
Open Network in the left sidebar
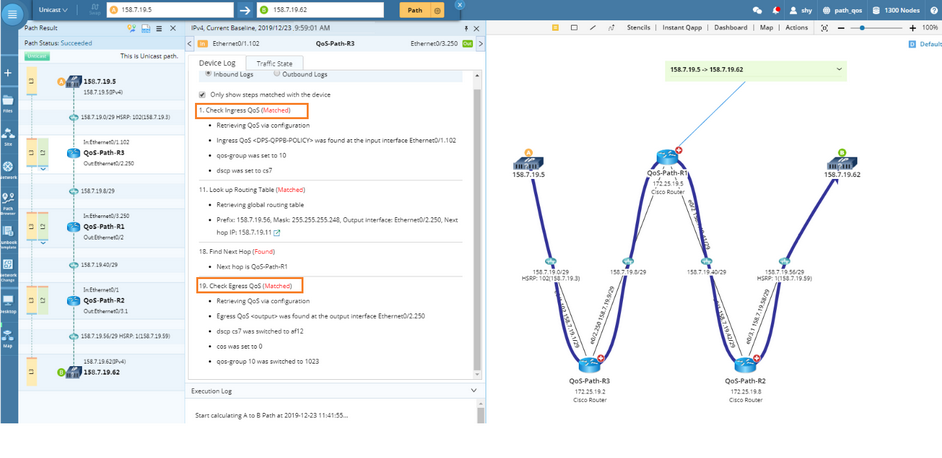(8, 169)
